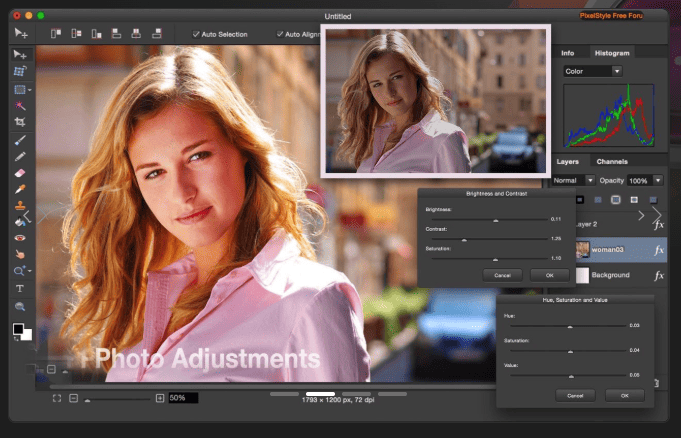
Task: Select the Red Eye removal tool
Action: 20,238
